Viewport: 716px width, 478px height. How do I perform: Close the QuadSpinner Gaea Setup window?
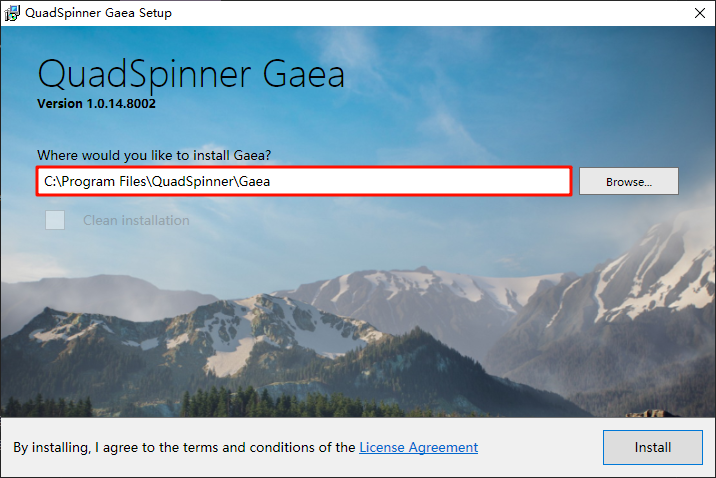pyautogui.click(x=697, y=13)
